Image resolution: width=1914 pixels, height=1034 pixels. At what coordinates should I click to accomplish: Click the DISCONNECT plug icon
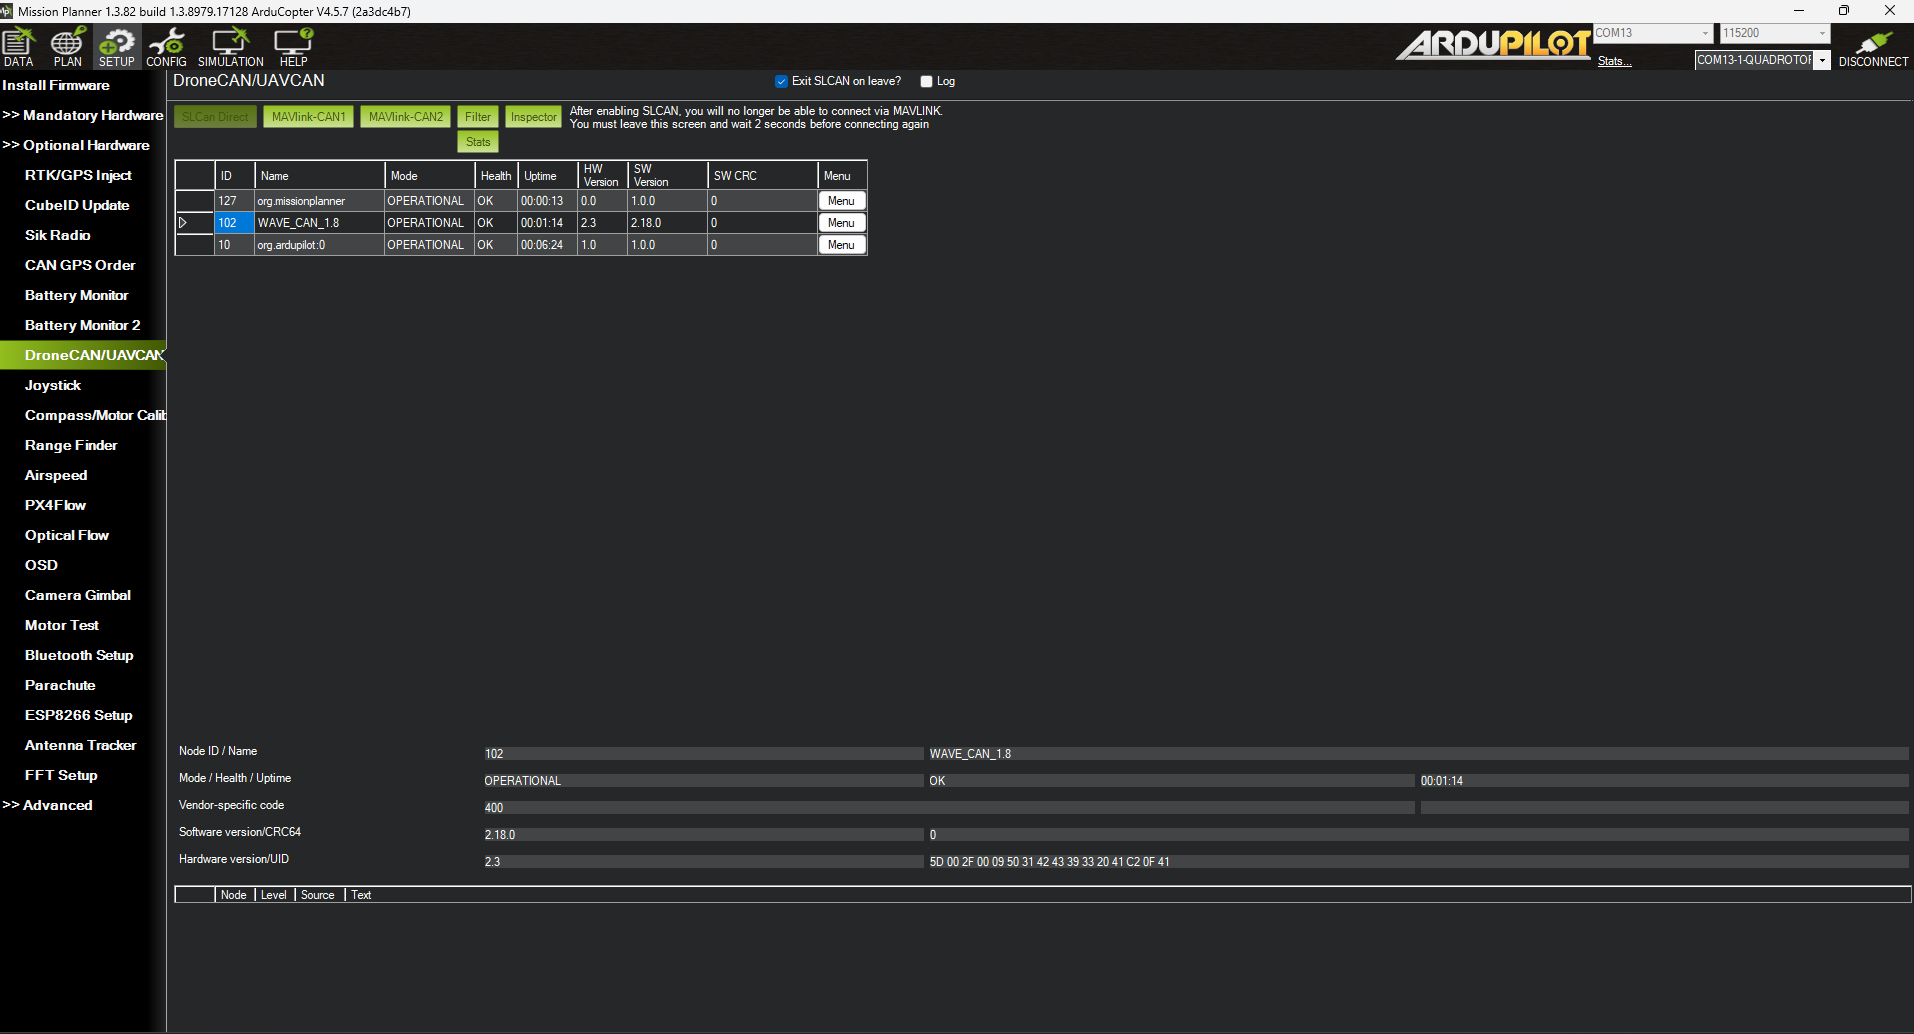(1873, 46)
